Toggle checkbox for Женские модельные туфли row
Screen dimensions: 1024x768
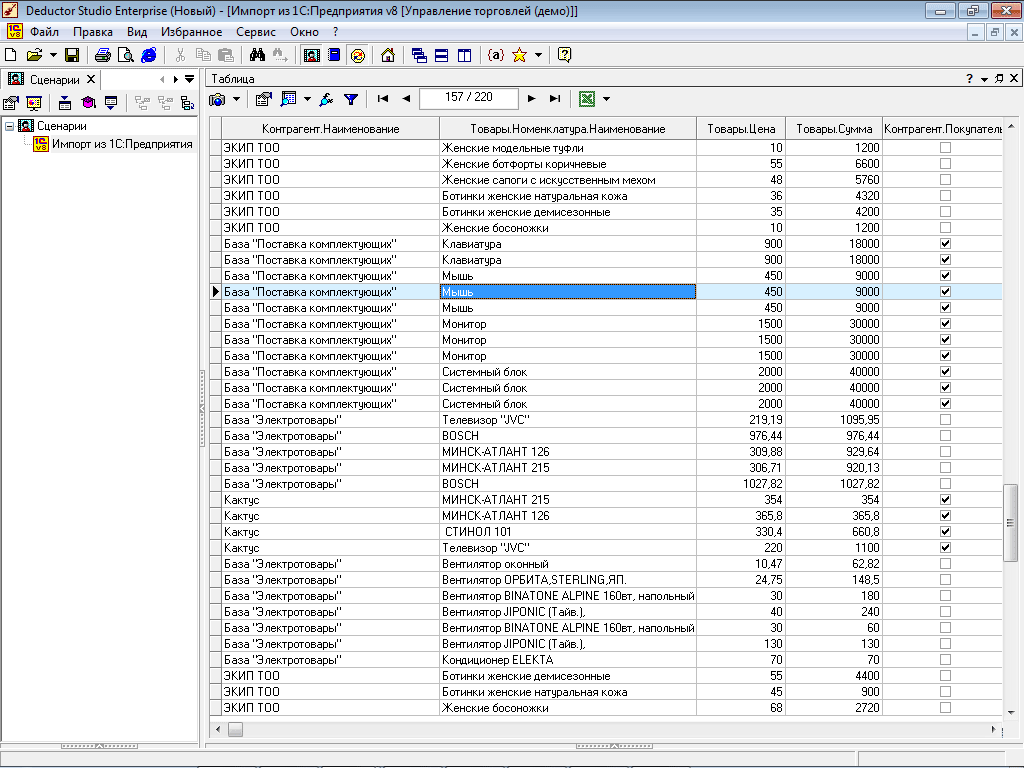pos(945,148)
